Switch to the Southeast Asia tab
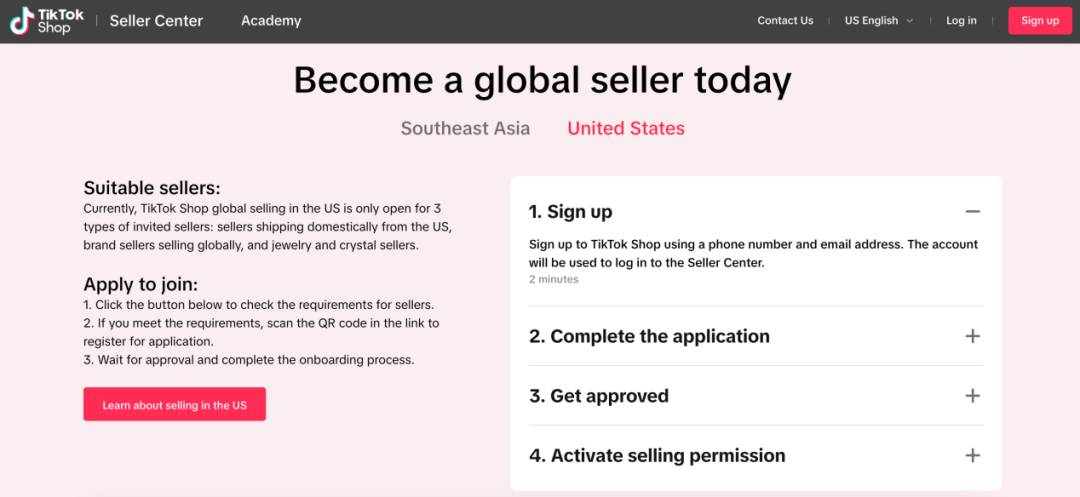The height and width of the screenshot is (497, 1080). 465,128
